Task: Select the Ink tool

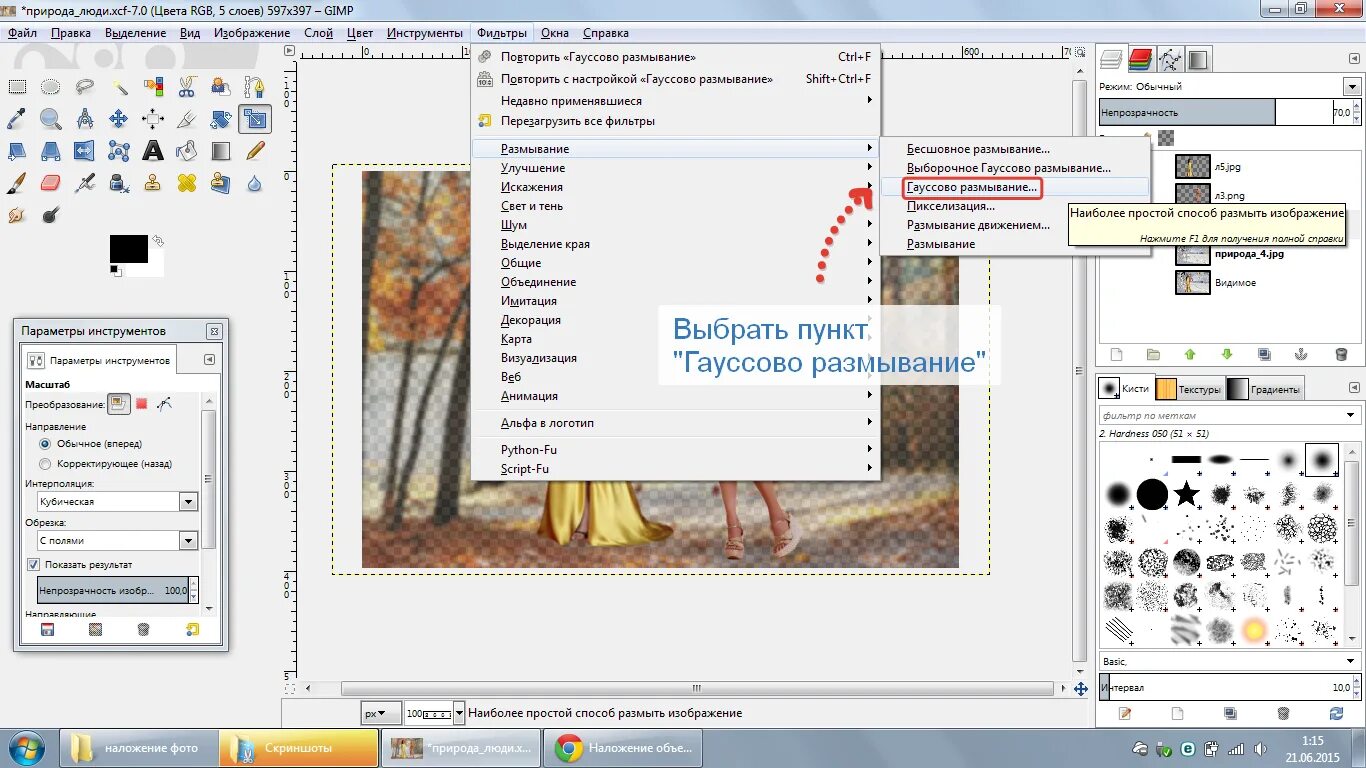Action: coord(119,183)
